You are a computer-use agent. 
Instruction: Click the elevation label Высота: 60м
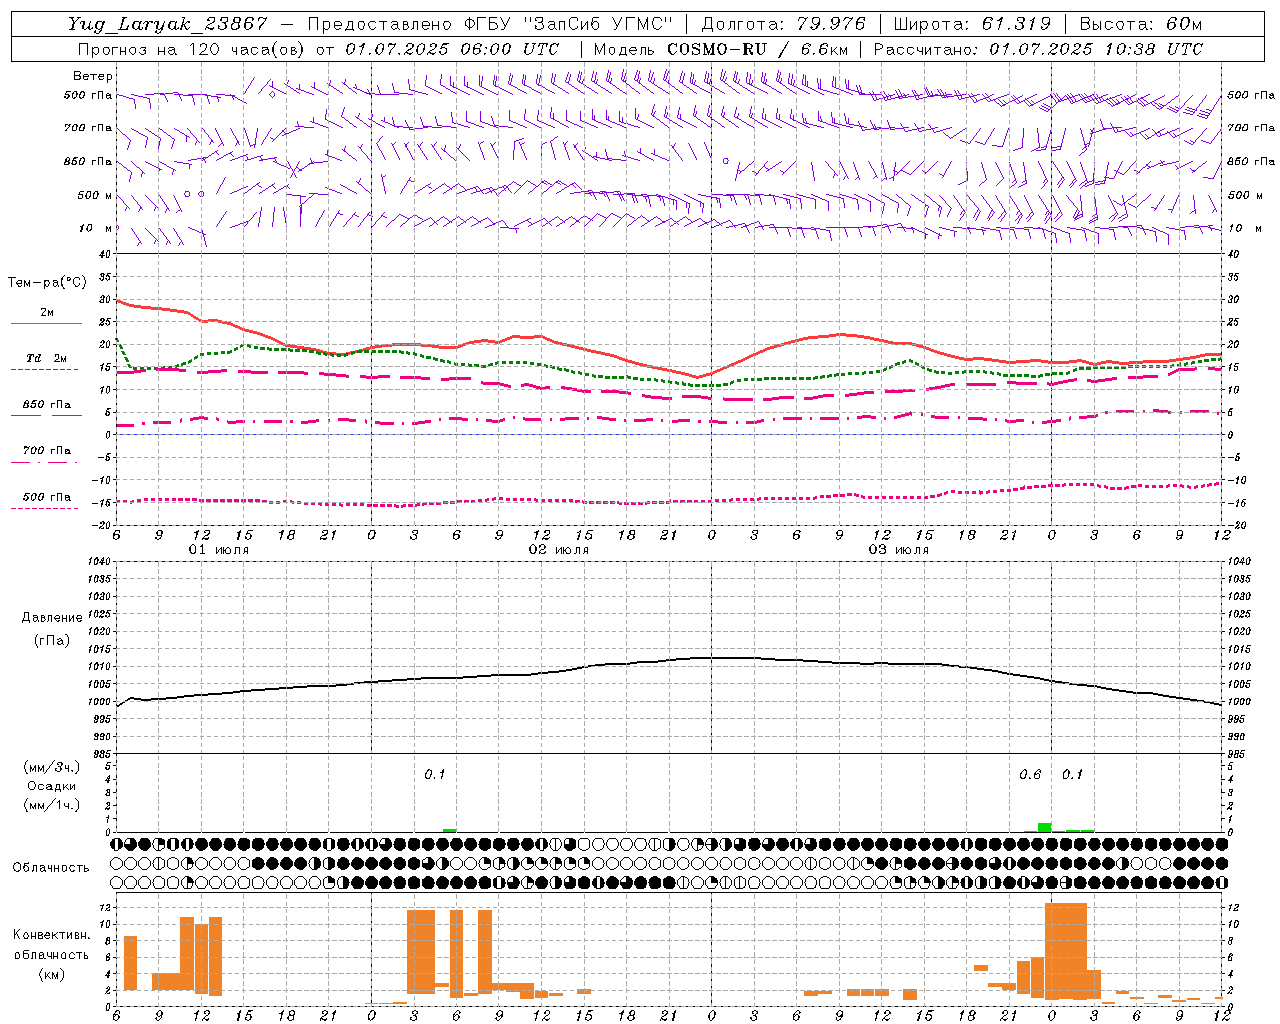1141,24
